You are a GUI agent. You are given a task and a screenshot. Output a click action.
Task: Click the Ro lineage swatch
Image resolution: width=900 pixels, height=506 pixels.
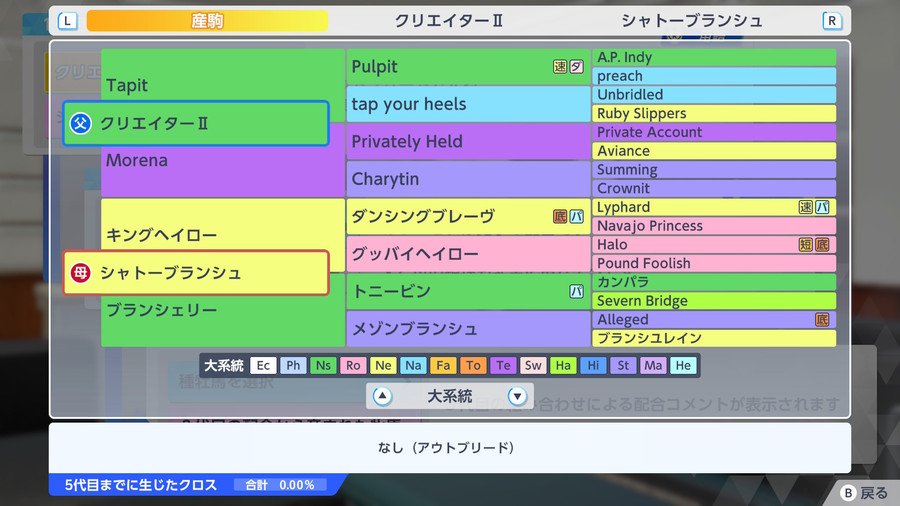tap(353, 365)
